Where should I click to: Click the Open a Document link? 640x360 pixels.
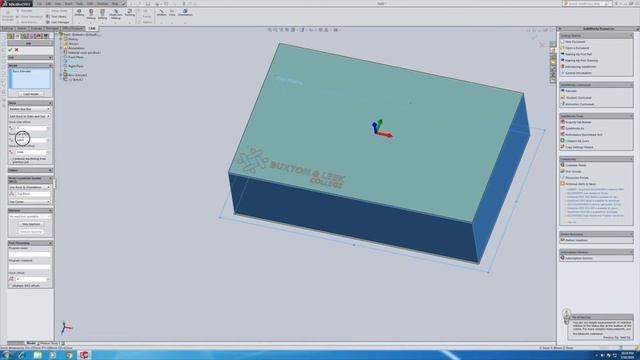coord(577,48)
